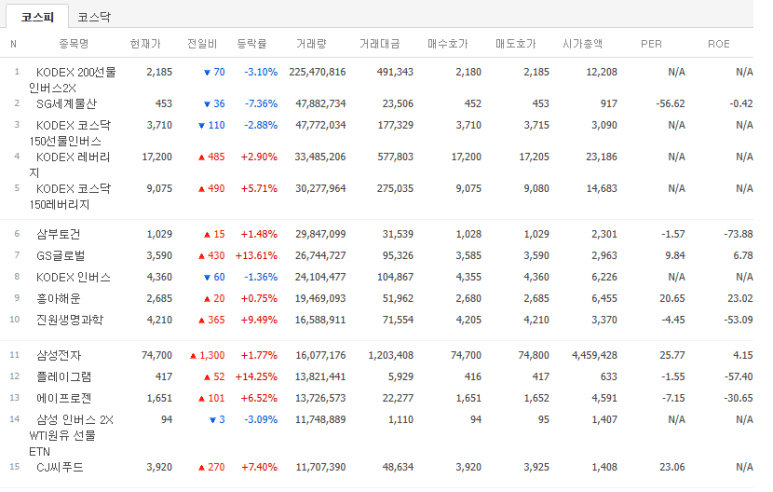Screen dimensions: 773x492
Task: Open KODEX 레버리지 stock link
Action: [70, 165]
